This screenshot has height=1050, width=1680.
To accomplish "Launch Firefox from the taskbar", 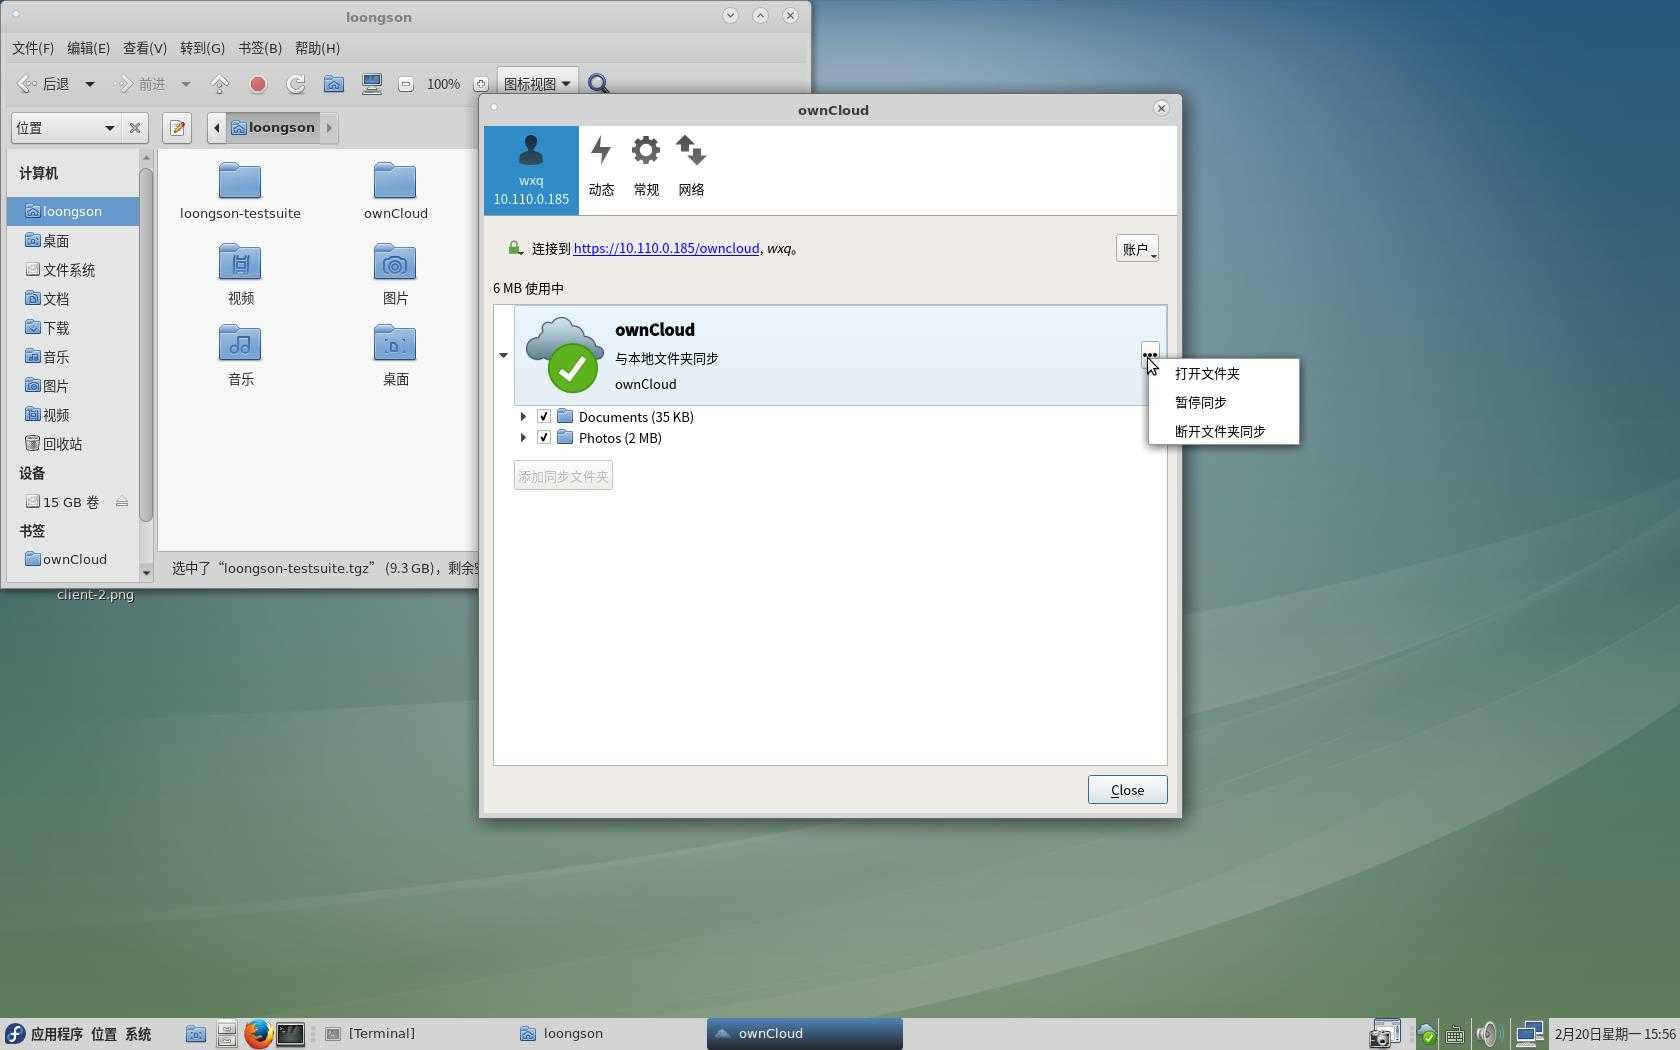I will click(x=258, y=1033).
